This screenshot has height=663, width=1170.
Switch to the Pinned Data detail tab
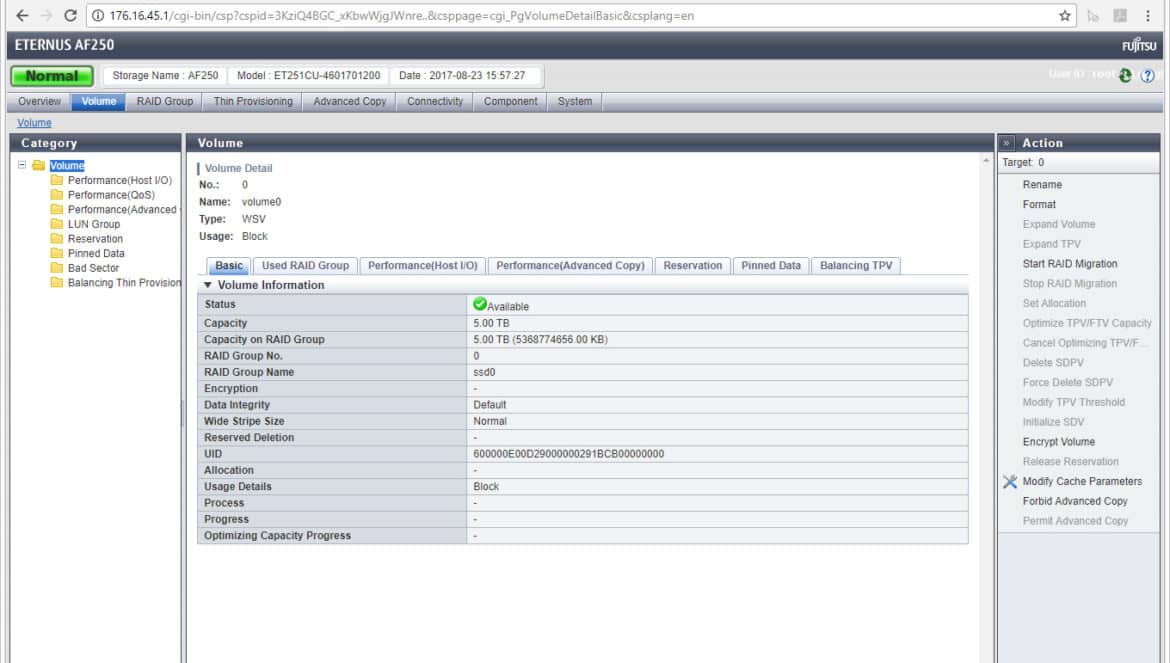(x=771, y=265)
